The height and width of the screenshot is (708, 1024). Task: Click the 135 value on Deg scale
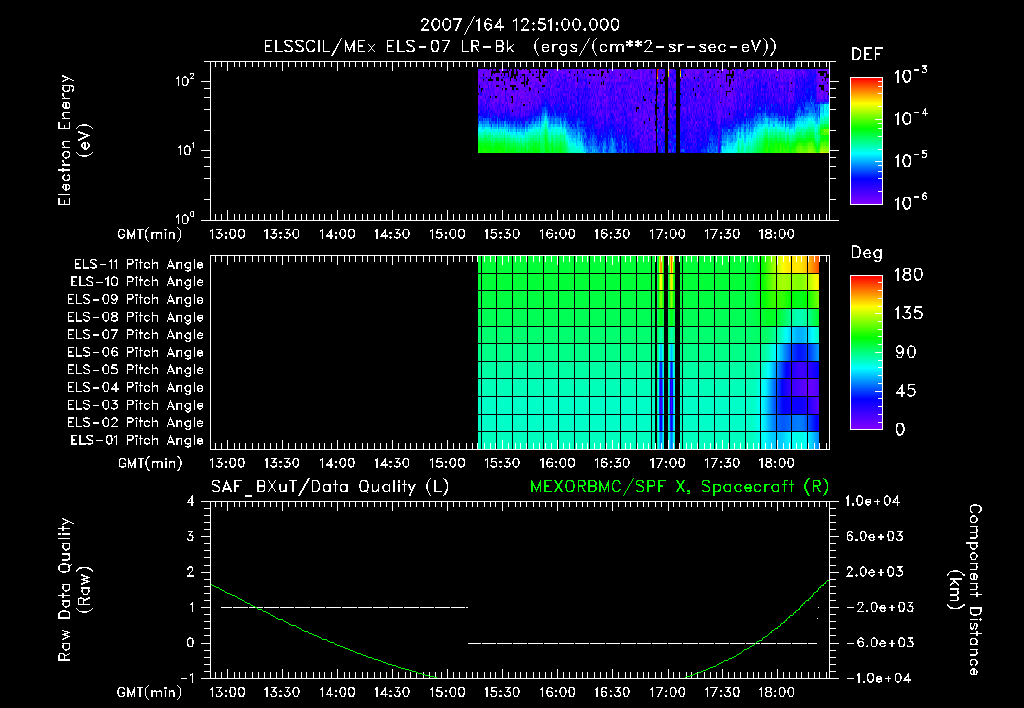[x=908, y=314]
